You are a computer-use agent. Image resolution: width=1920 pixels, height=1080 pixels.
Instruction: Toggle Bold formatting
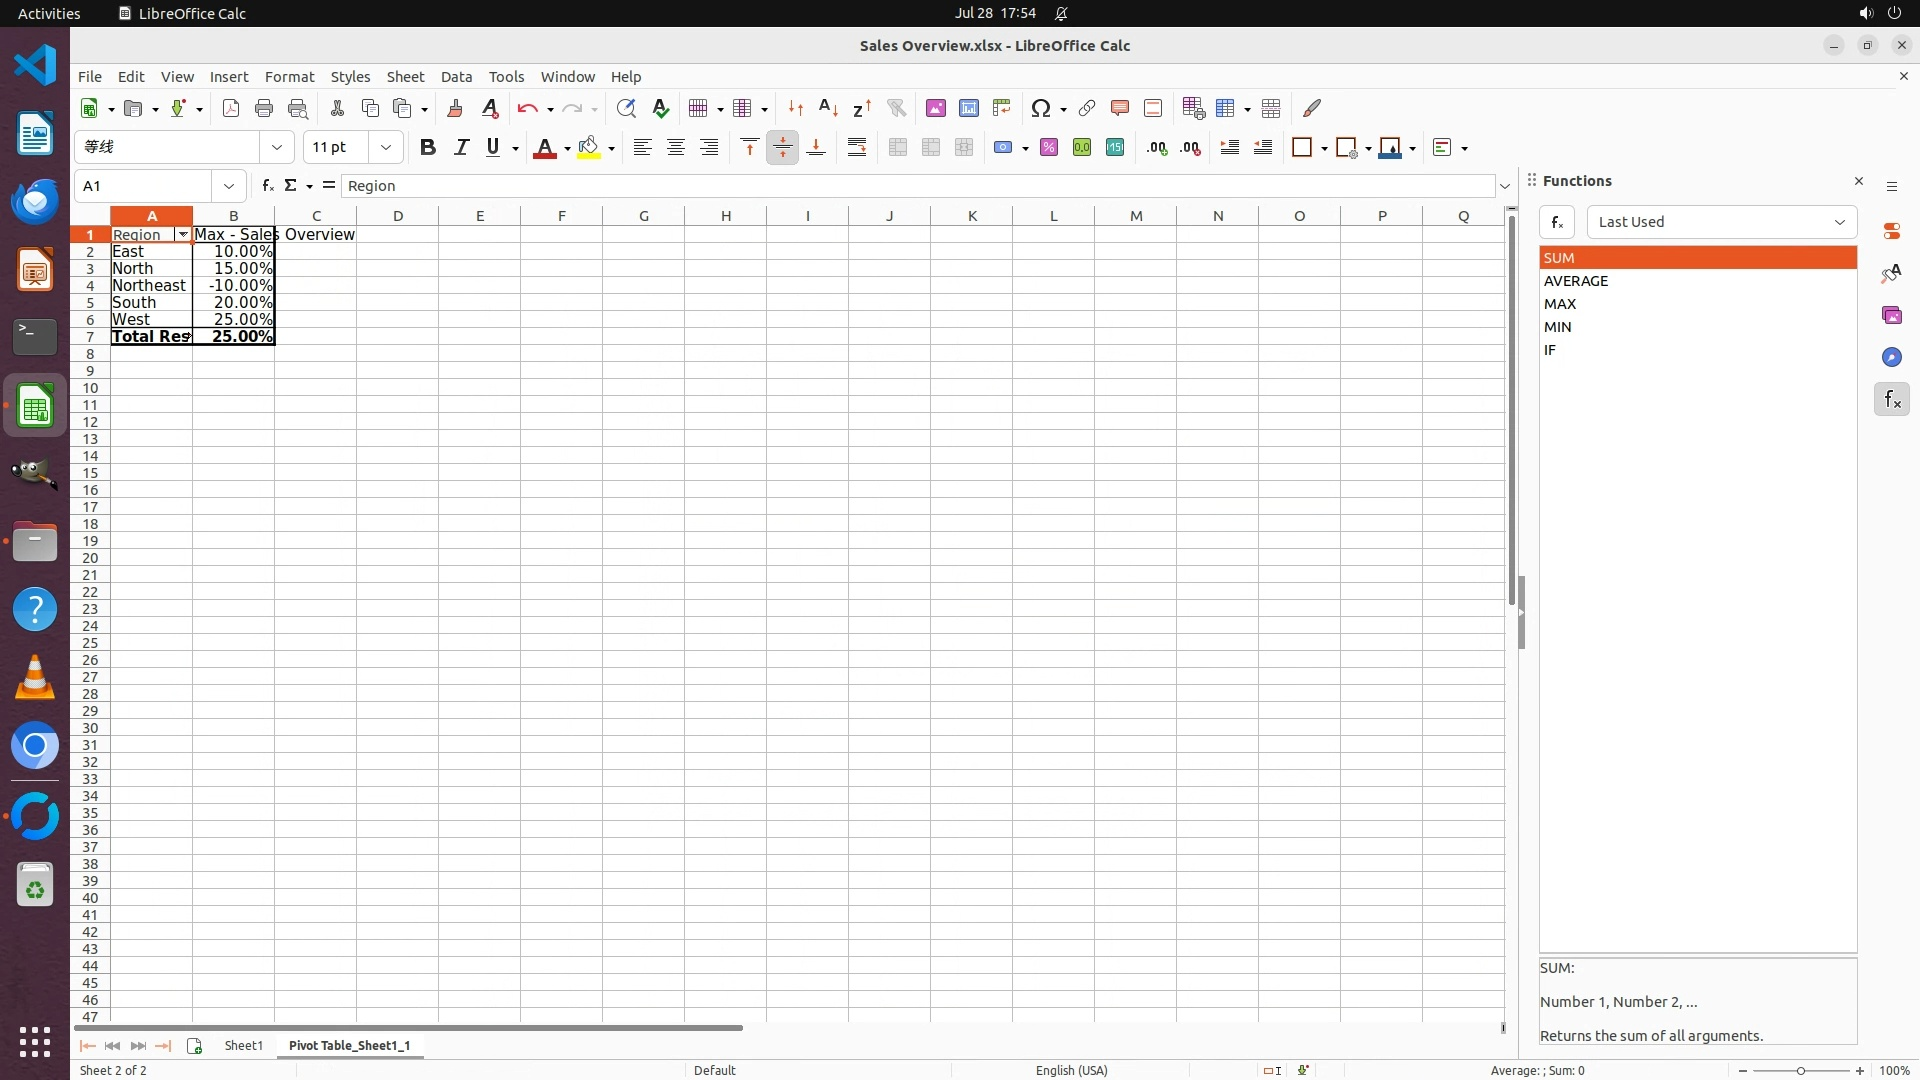point(428,147)
